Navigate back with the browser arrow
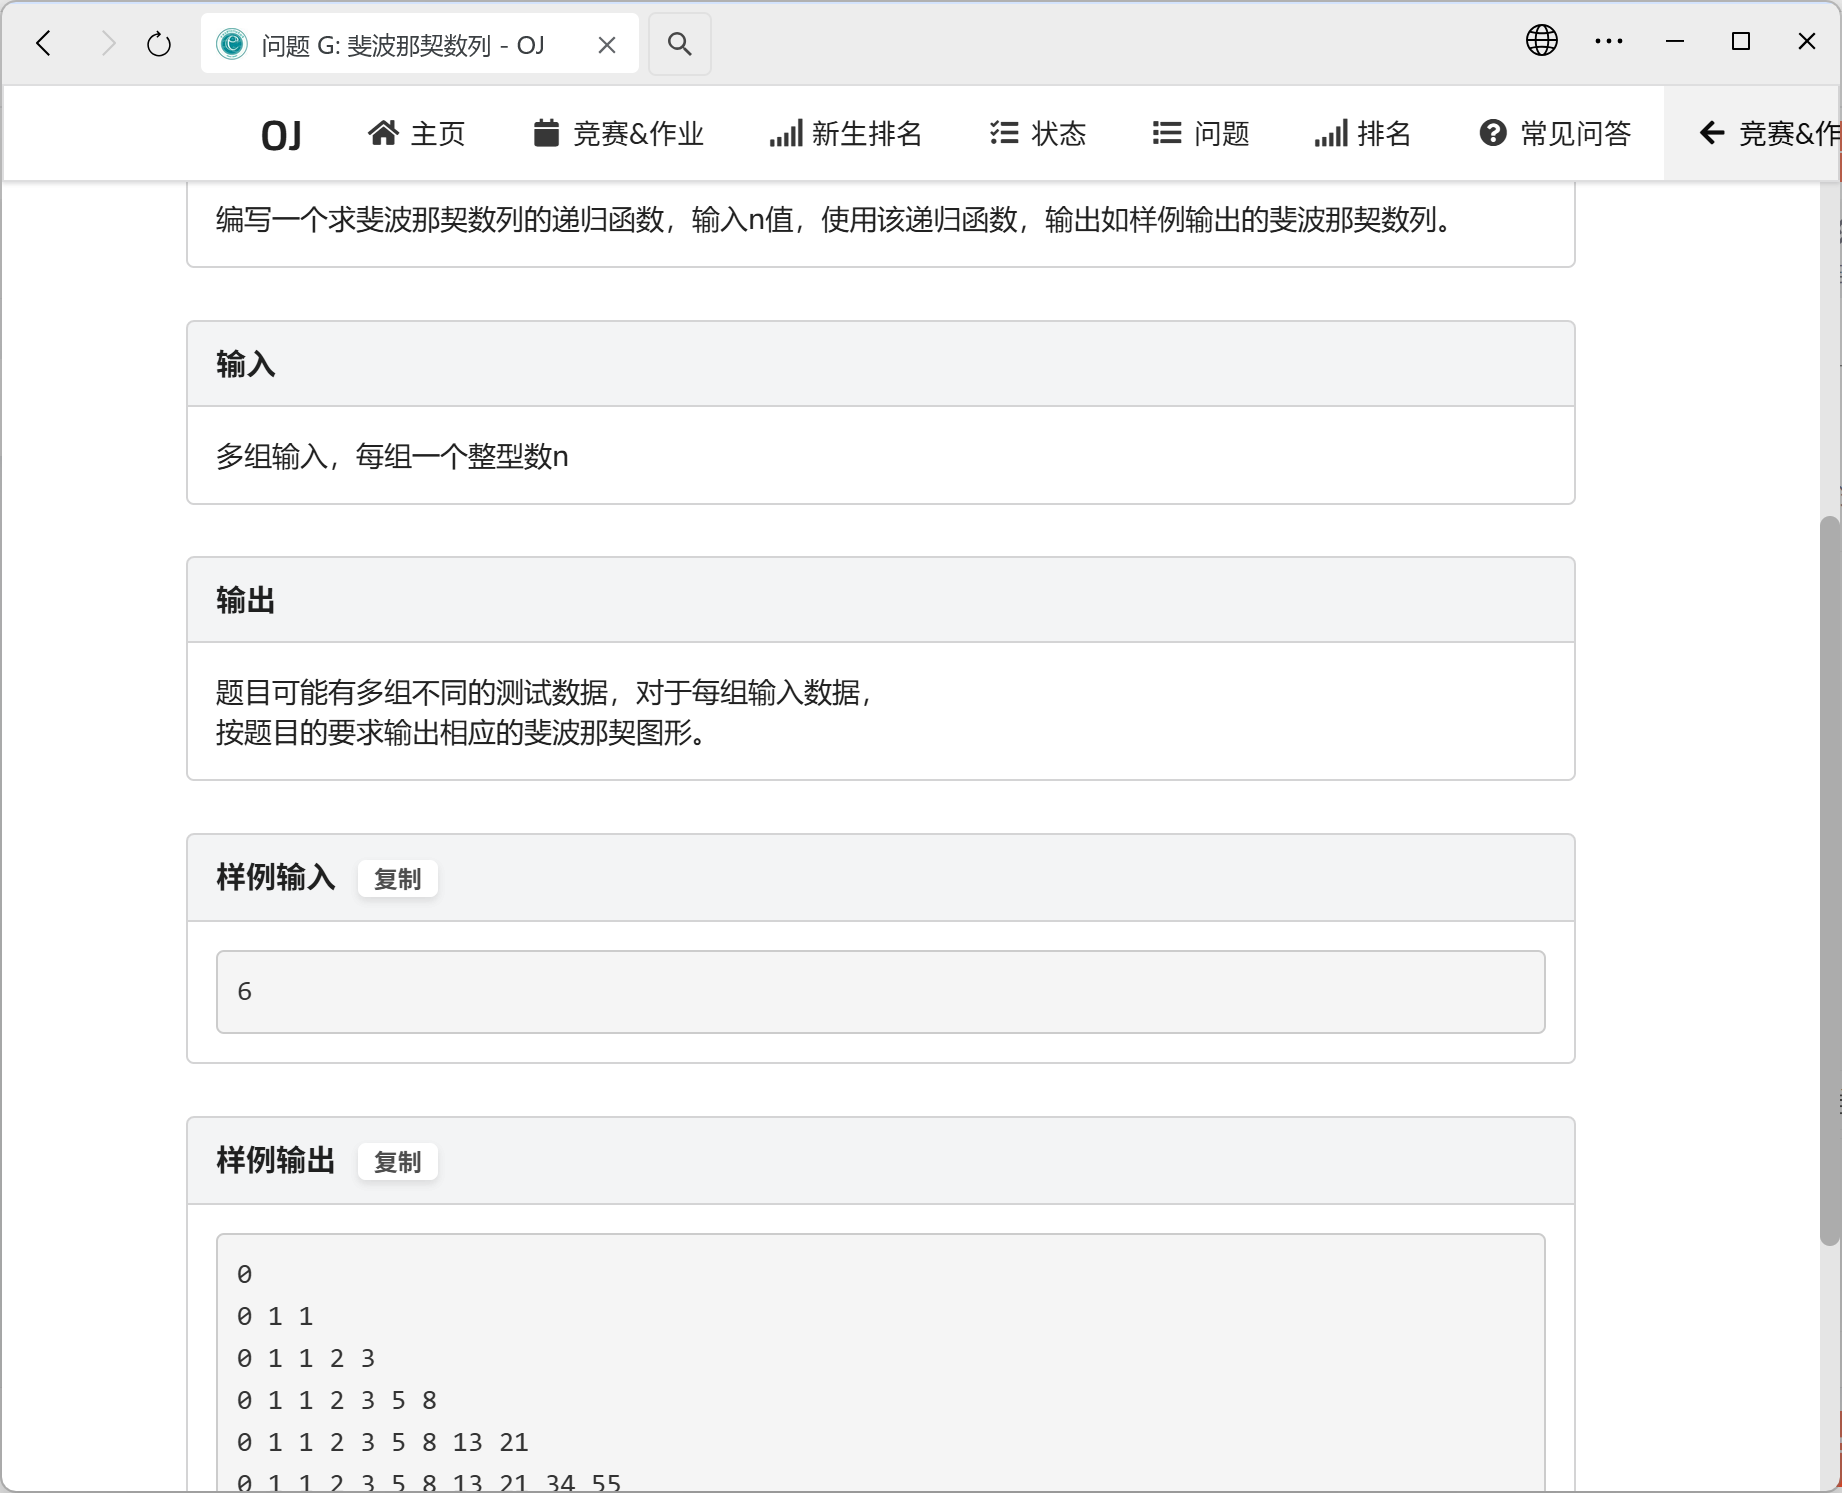The height and width of the screenshot is (1493, 1842). (43, 43)
